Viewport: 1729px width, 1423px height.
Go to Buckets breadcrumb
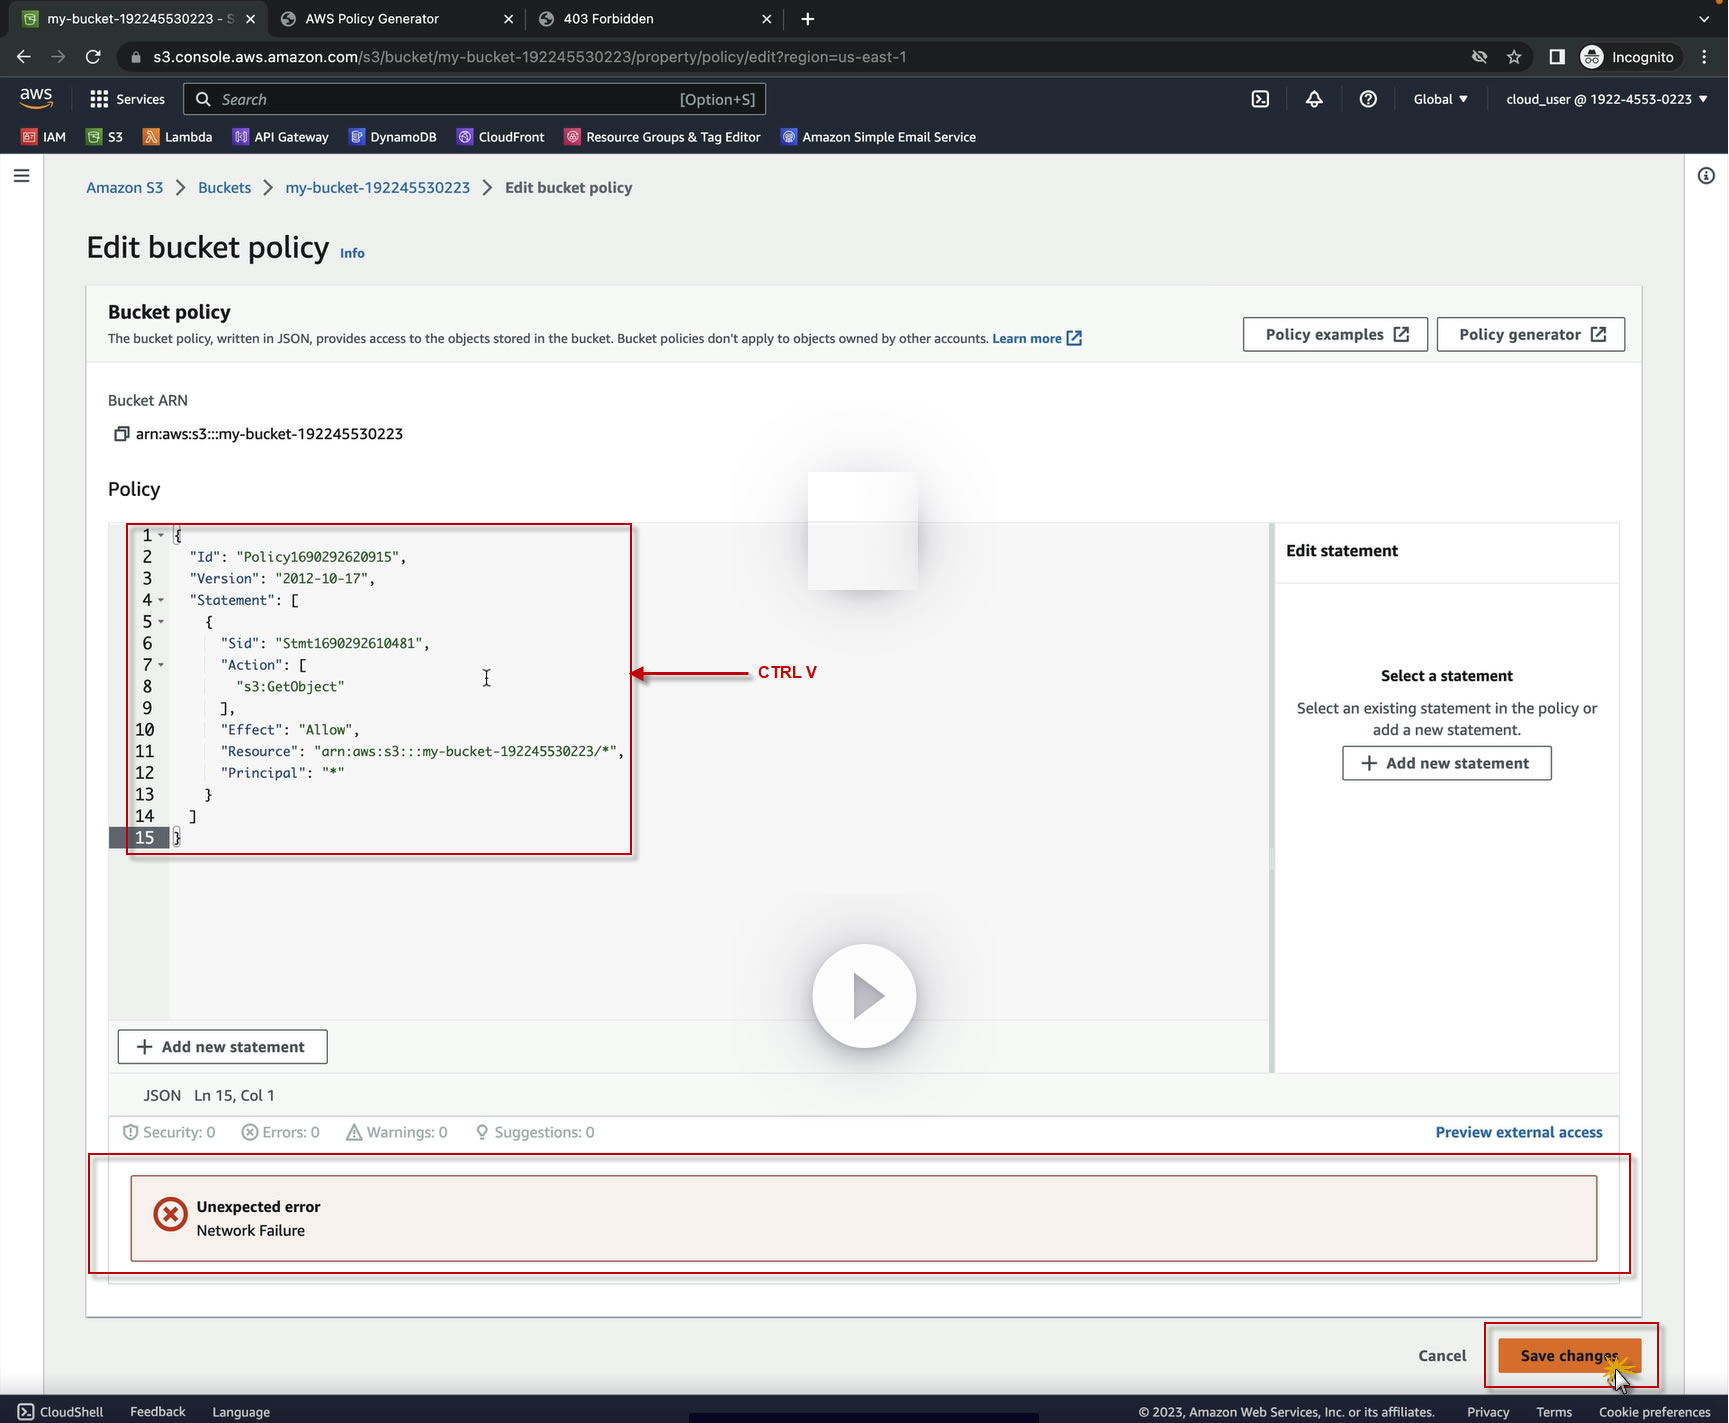[x=224, y=188]
